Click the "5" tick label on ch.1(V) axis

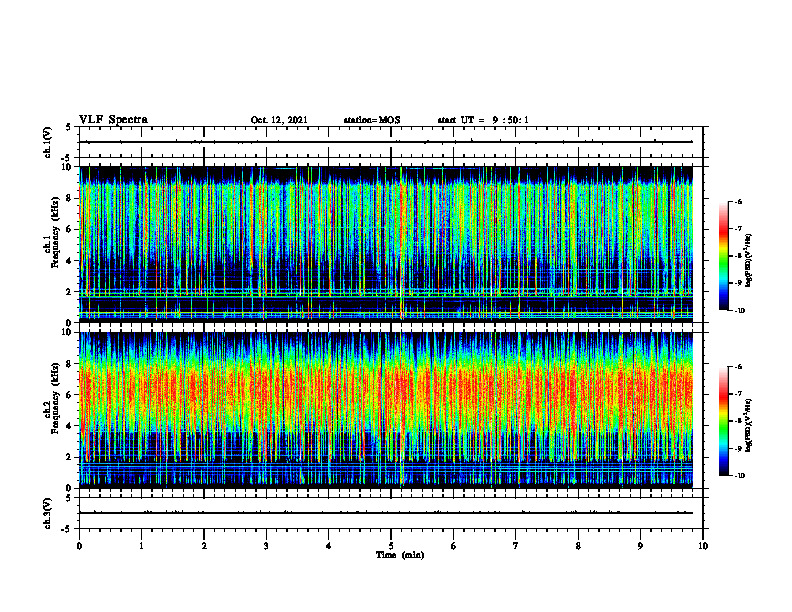point(69,128)
